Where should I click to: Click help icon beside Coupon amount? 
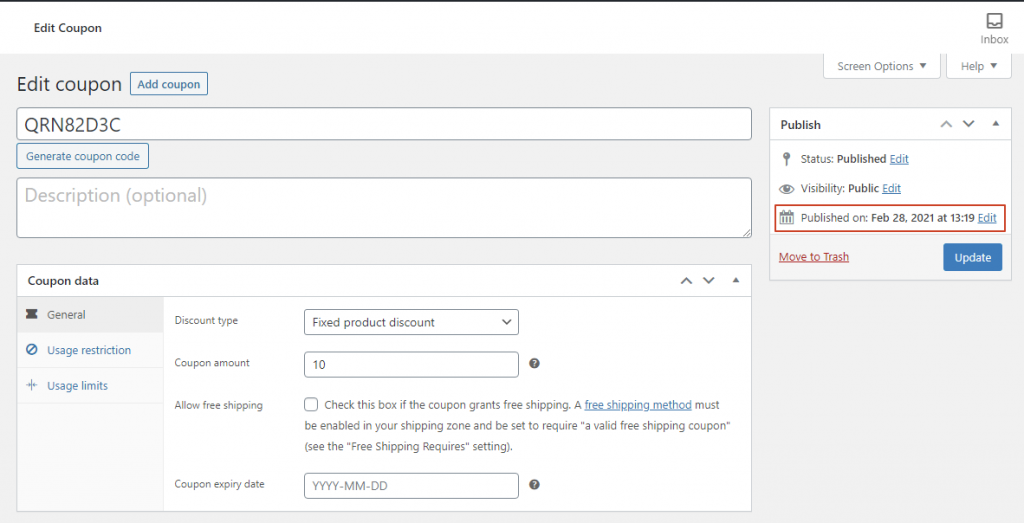(534, 364)
